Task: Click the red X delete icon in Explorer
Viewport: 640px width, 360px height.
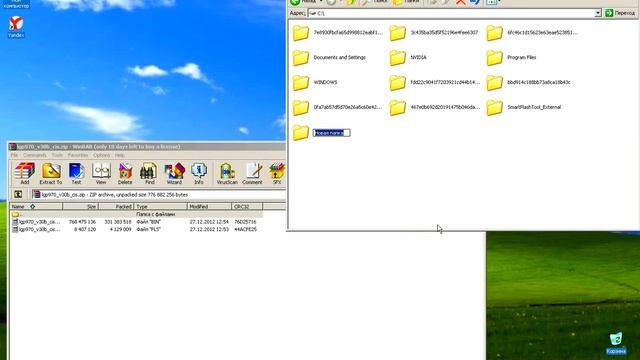Action: [x=460, y=2]
